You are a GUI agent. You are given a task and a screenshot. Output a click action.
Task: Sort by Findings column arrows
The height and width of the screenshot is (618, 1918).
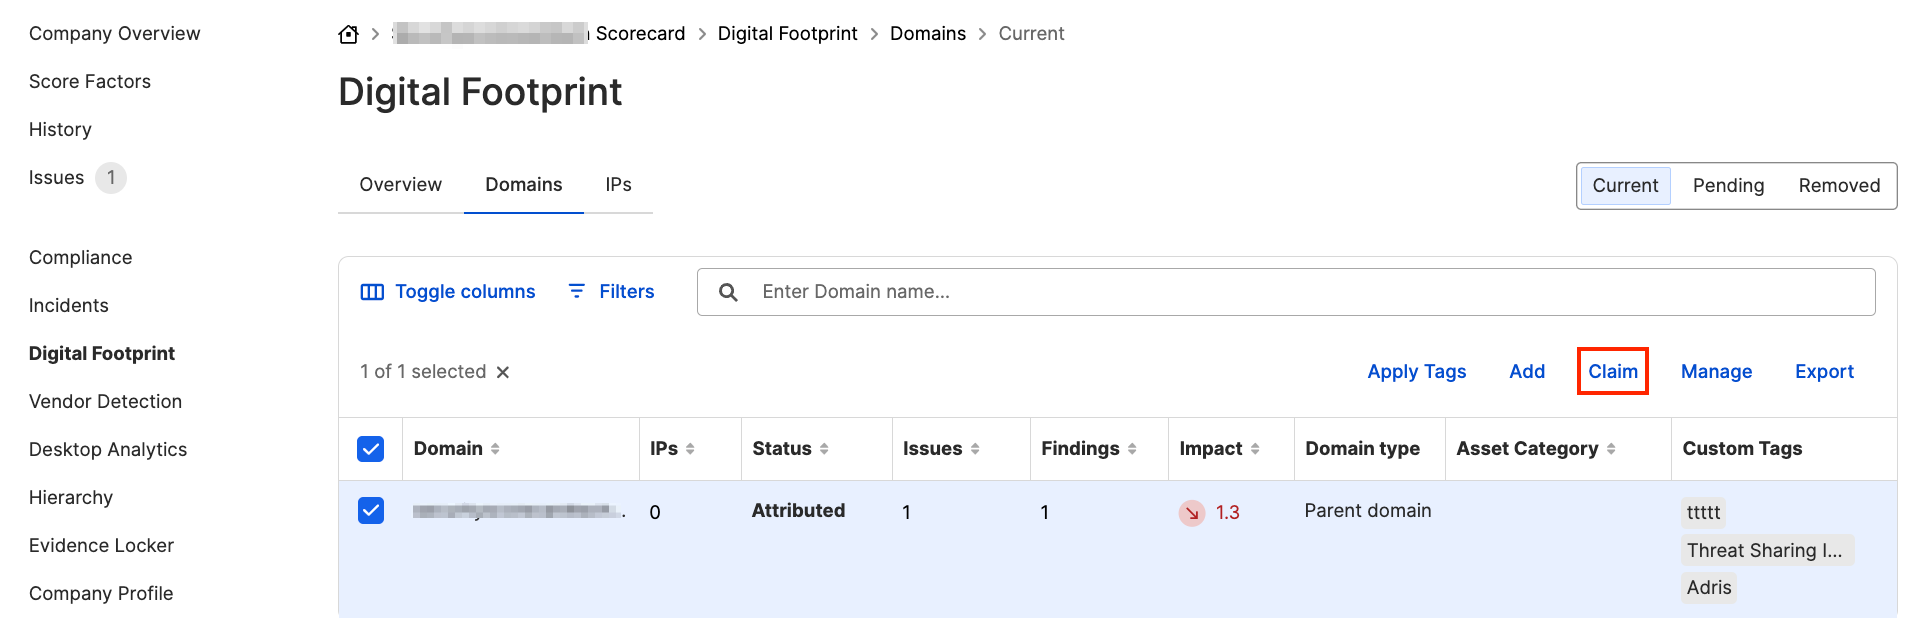pos(1132,449)
